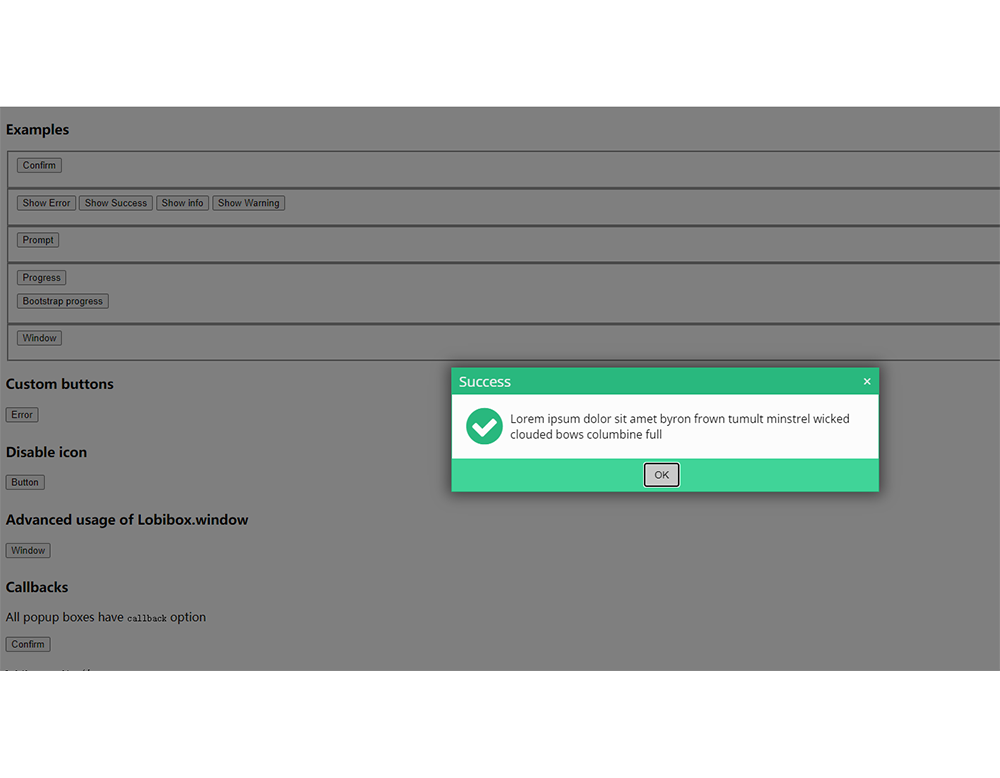Click the Callbacks heading
1000x778 pixels.
pos(37,587)
